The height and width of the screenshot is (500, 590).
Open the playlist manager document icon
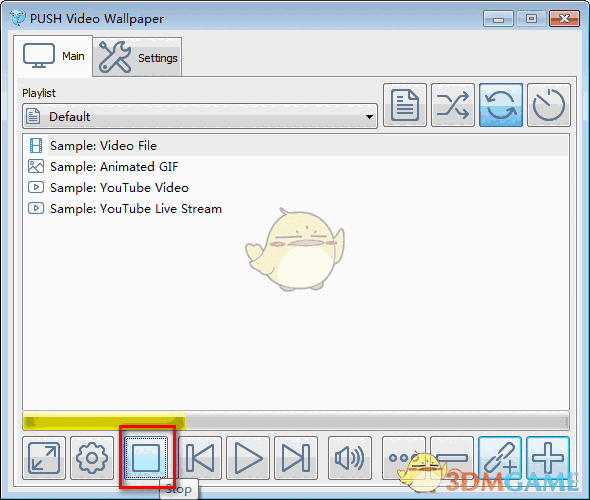coord(405,105)
